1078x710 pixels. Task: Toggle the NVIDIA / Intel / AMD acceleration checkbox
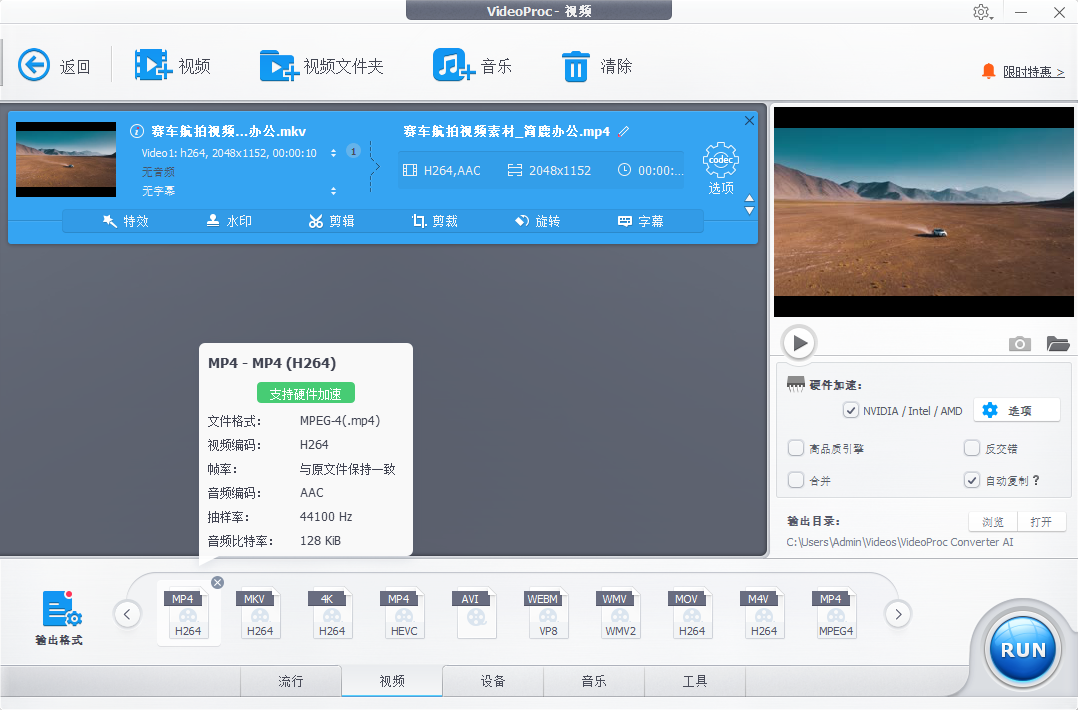click(x=852, y=410)
